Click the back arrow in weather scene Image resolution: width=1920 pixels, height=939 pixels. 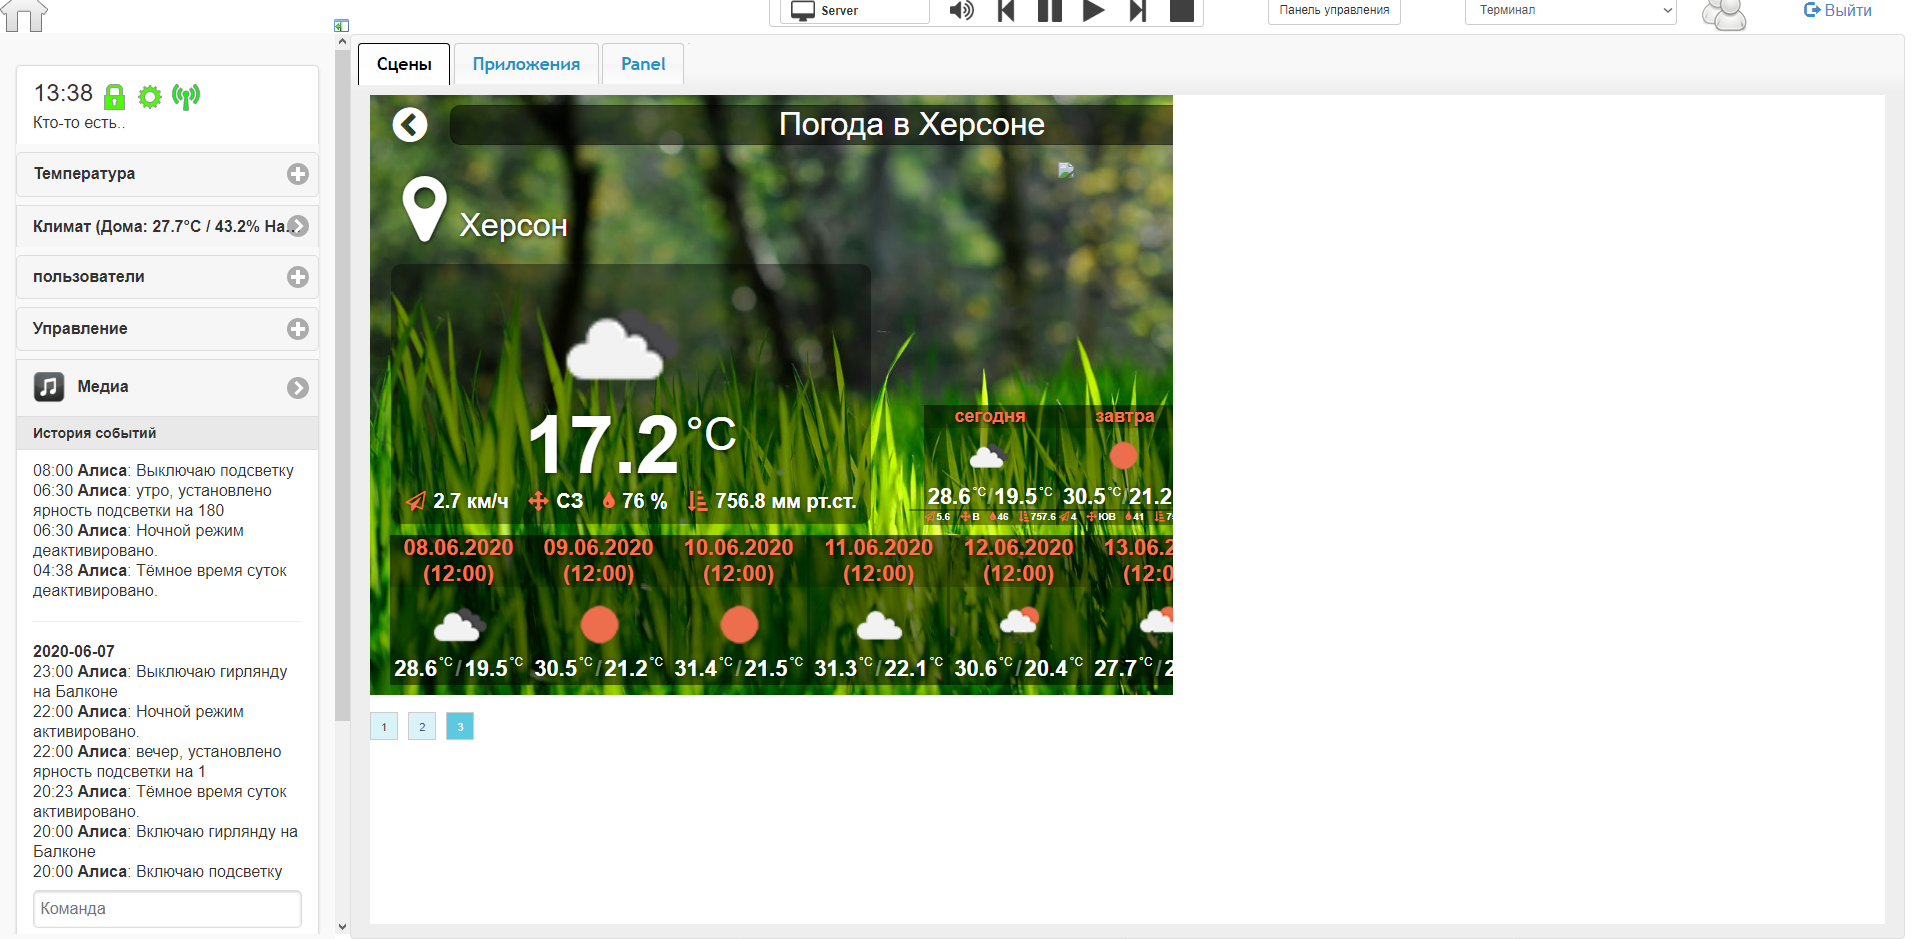[410, 125]
